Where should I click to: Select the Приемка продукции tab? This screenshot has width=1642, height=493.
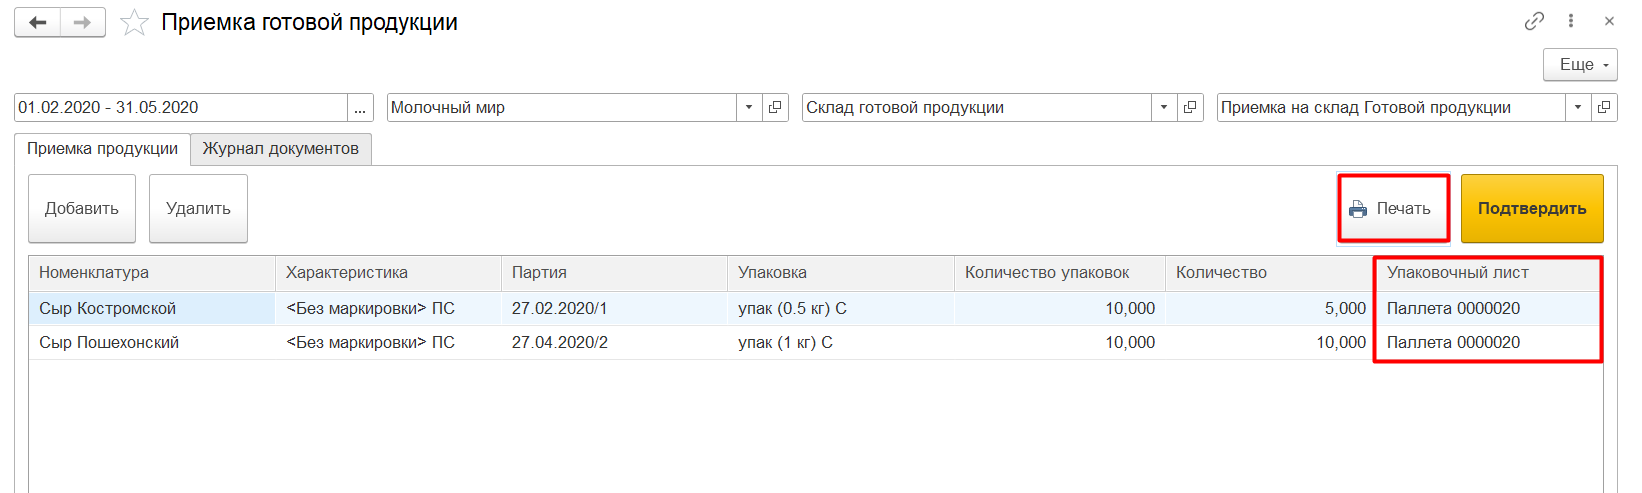pyautogui.click(x=102, y=149)
